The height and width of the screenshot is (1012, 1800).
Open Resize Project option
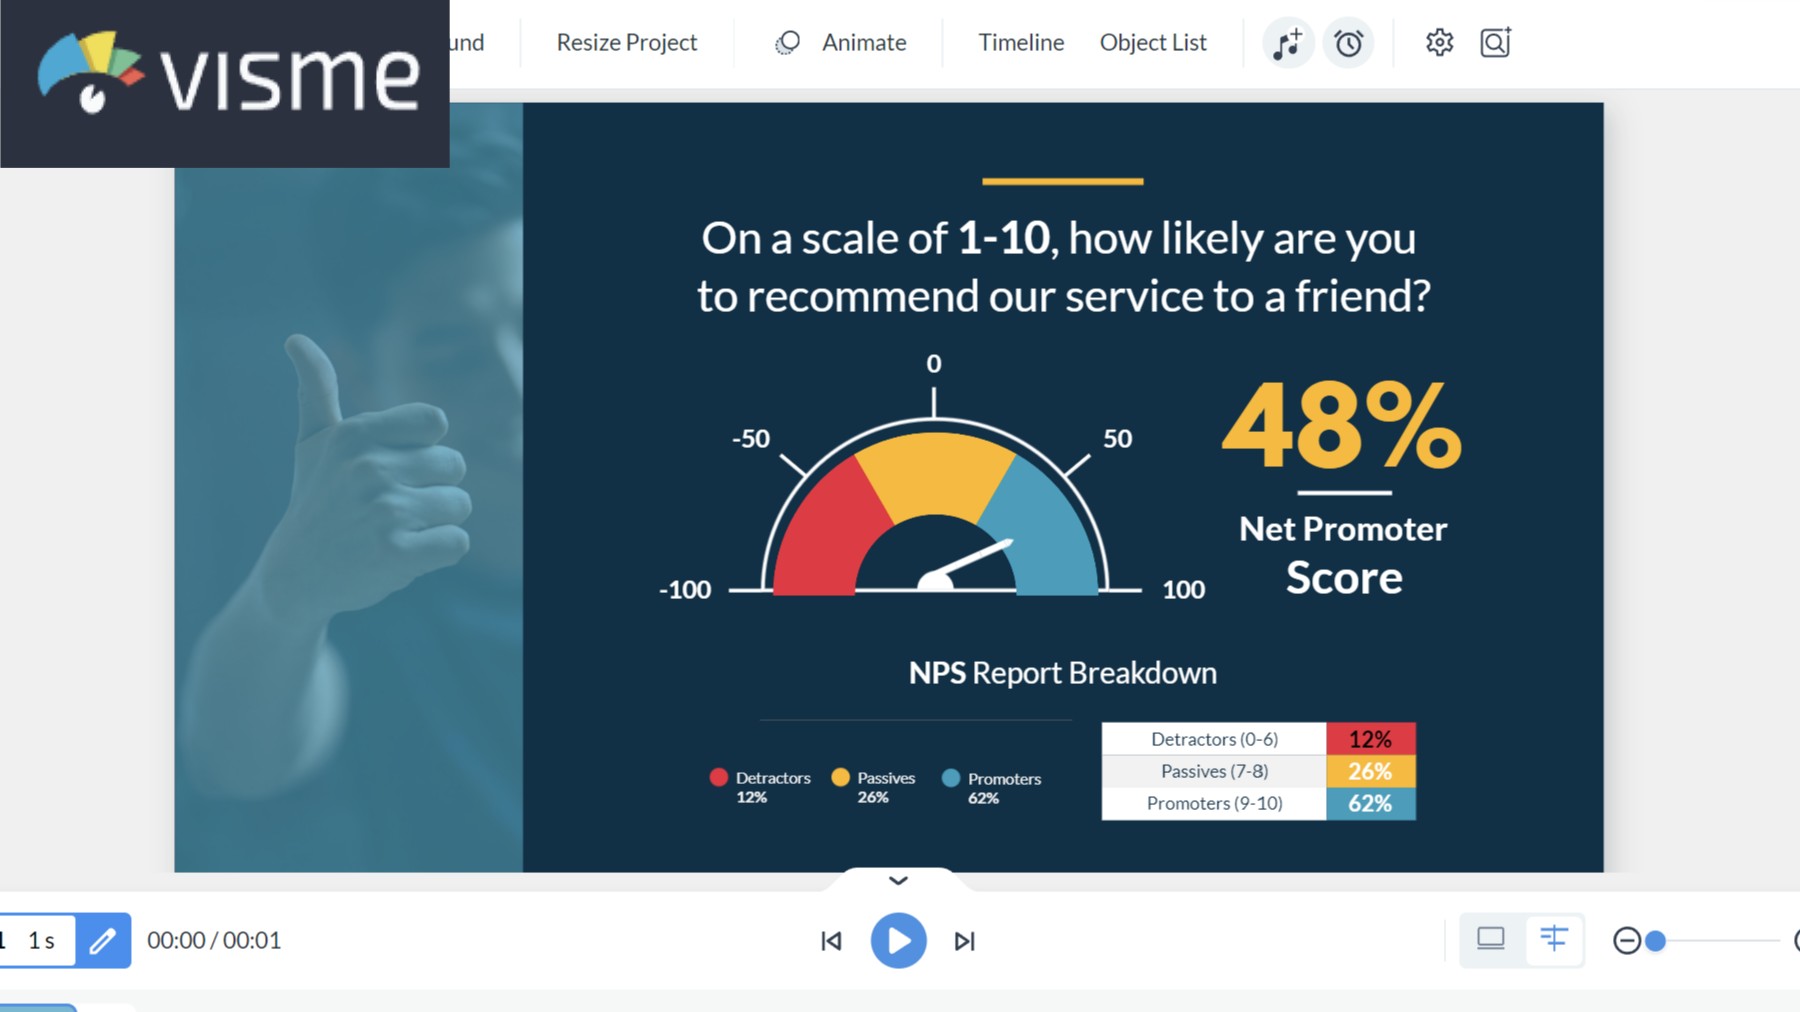[626, 42]
